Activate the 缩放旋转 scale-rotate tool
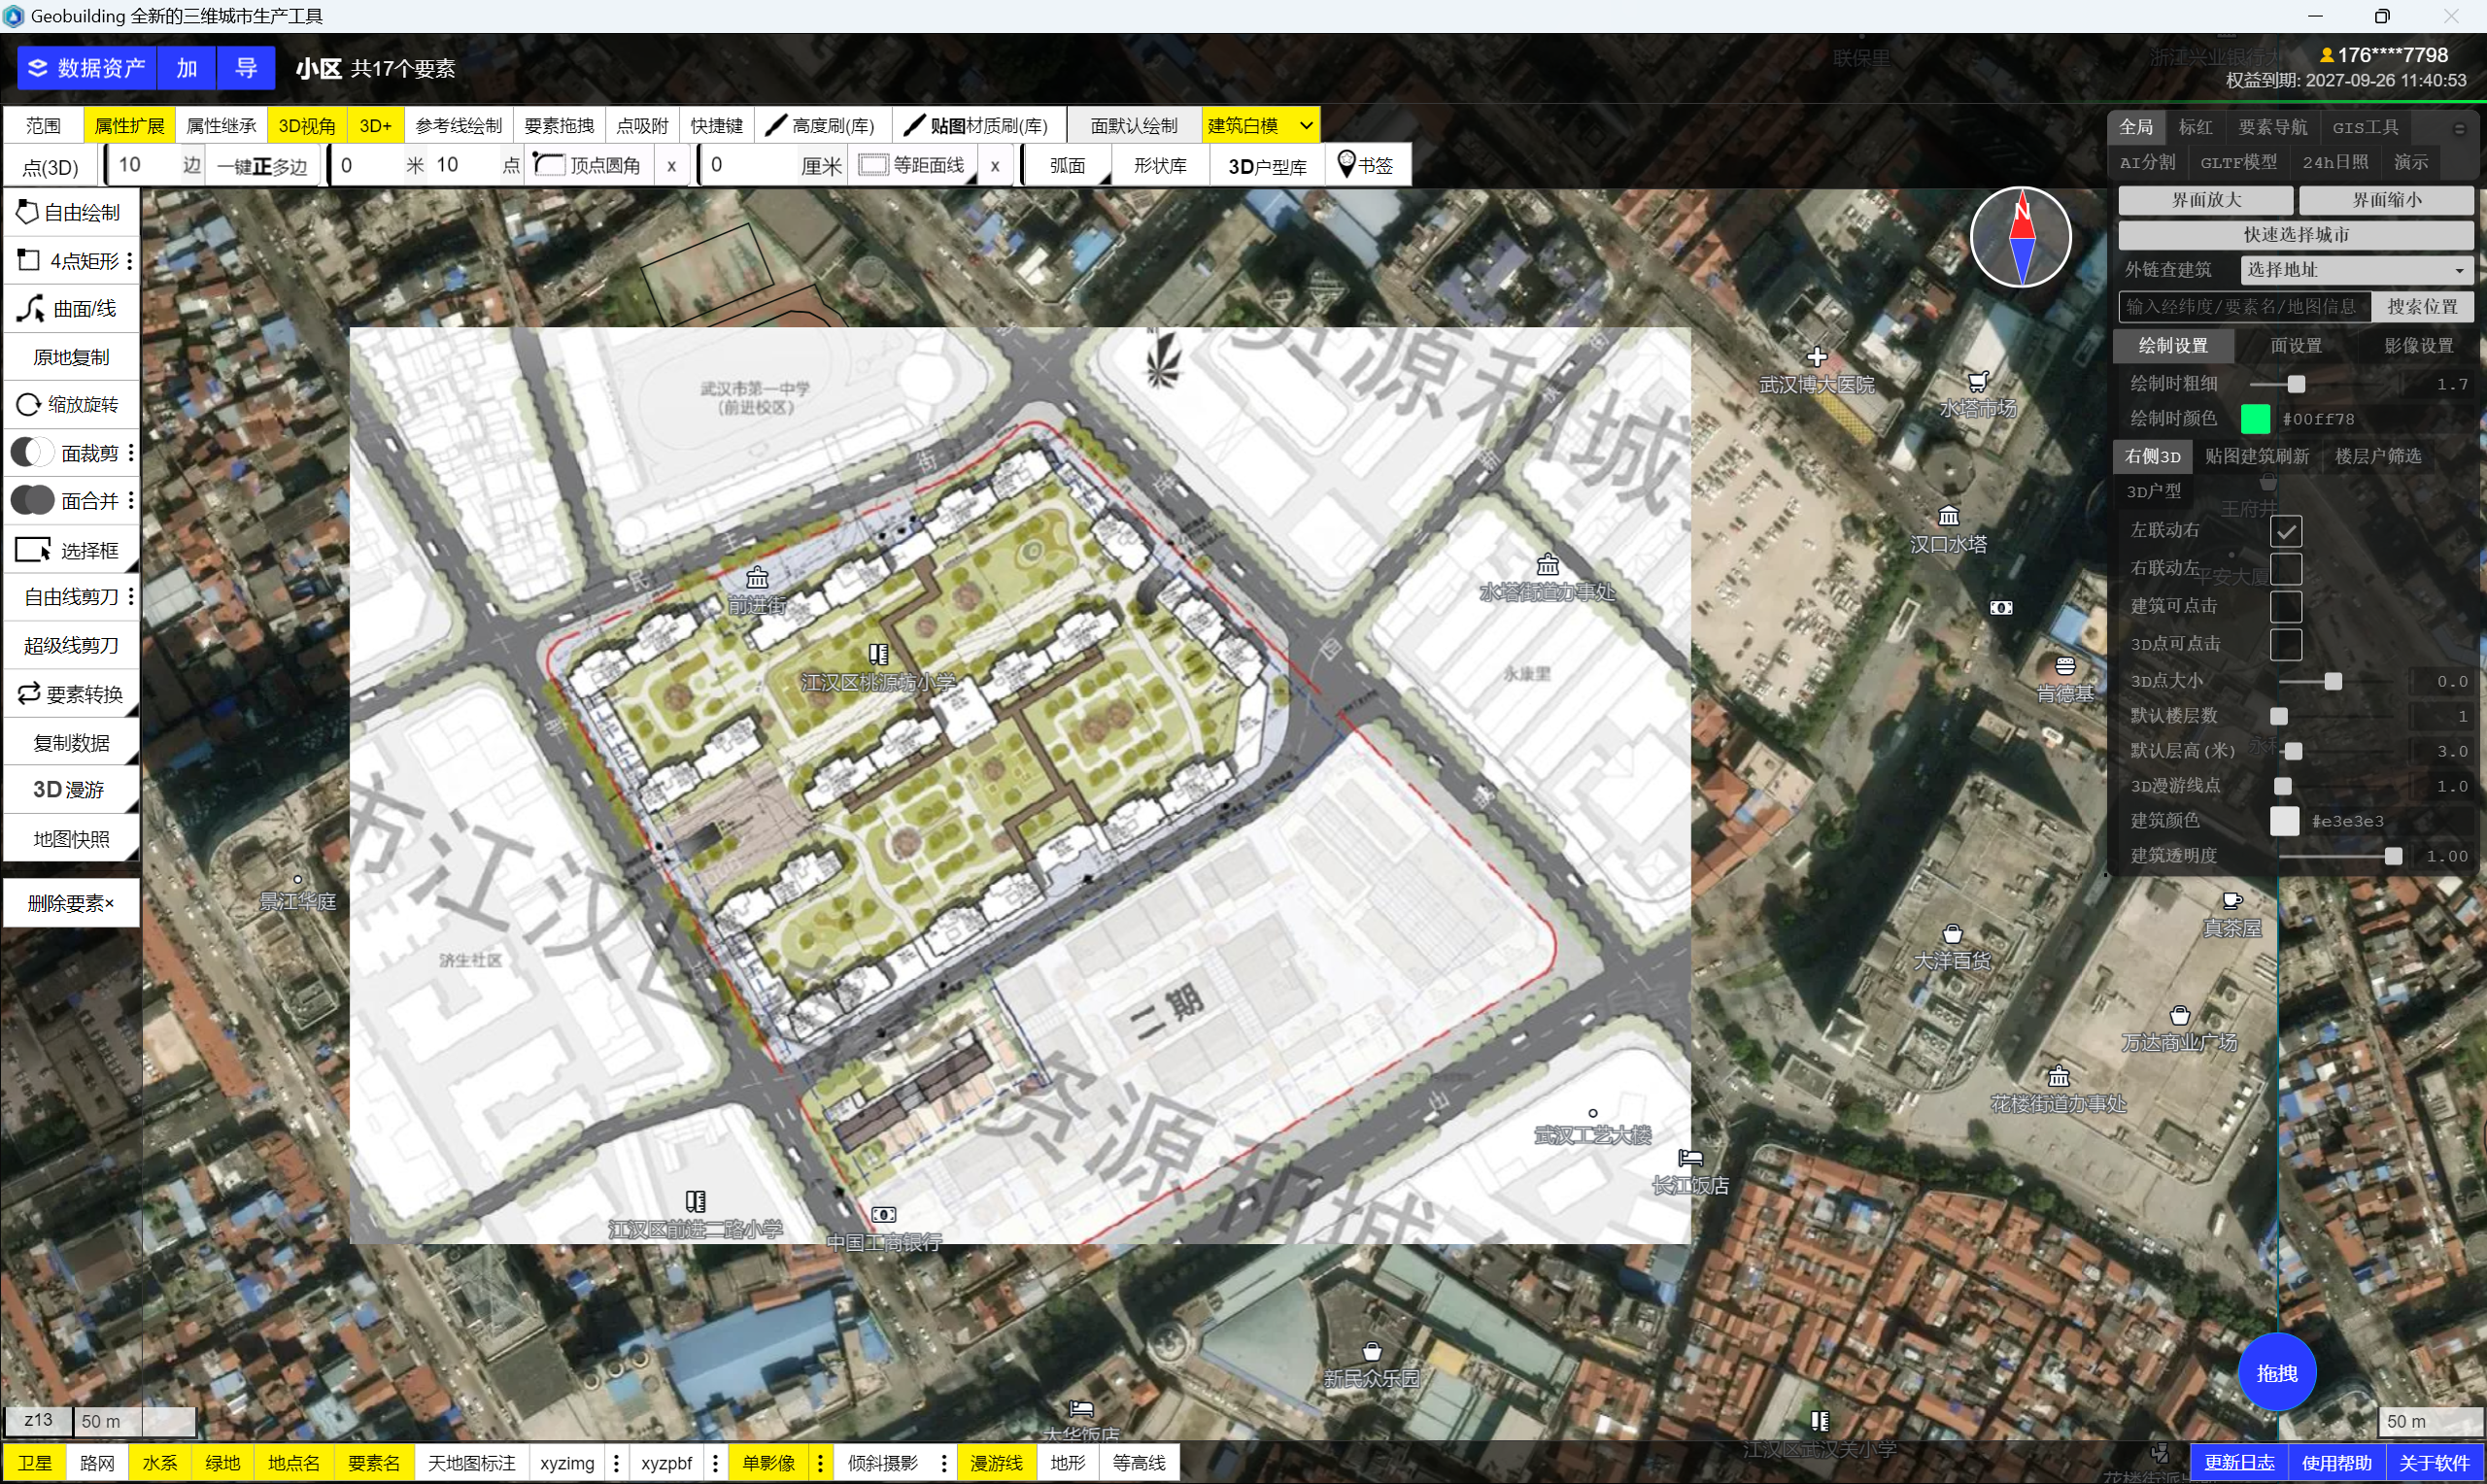Viewport: 2487px width, 1484px height. [70, 405]
